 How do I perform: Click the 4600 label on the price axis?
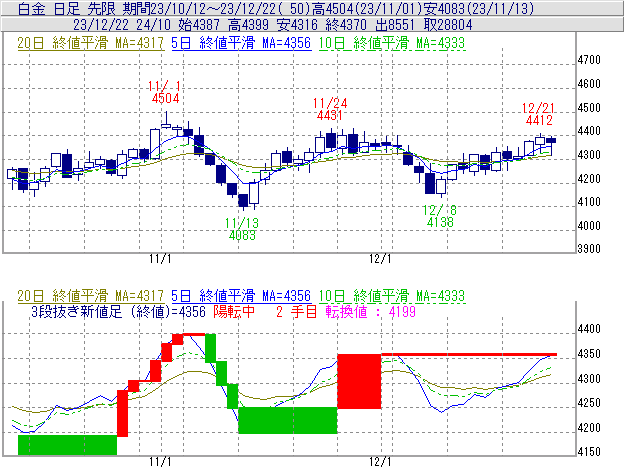589,84
